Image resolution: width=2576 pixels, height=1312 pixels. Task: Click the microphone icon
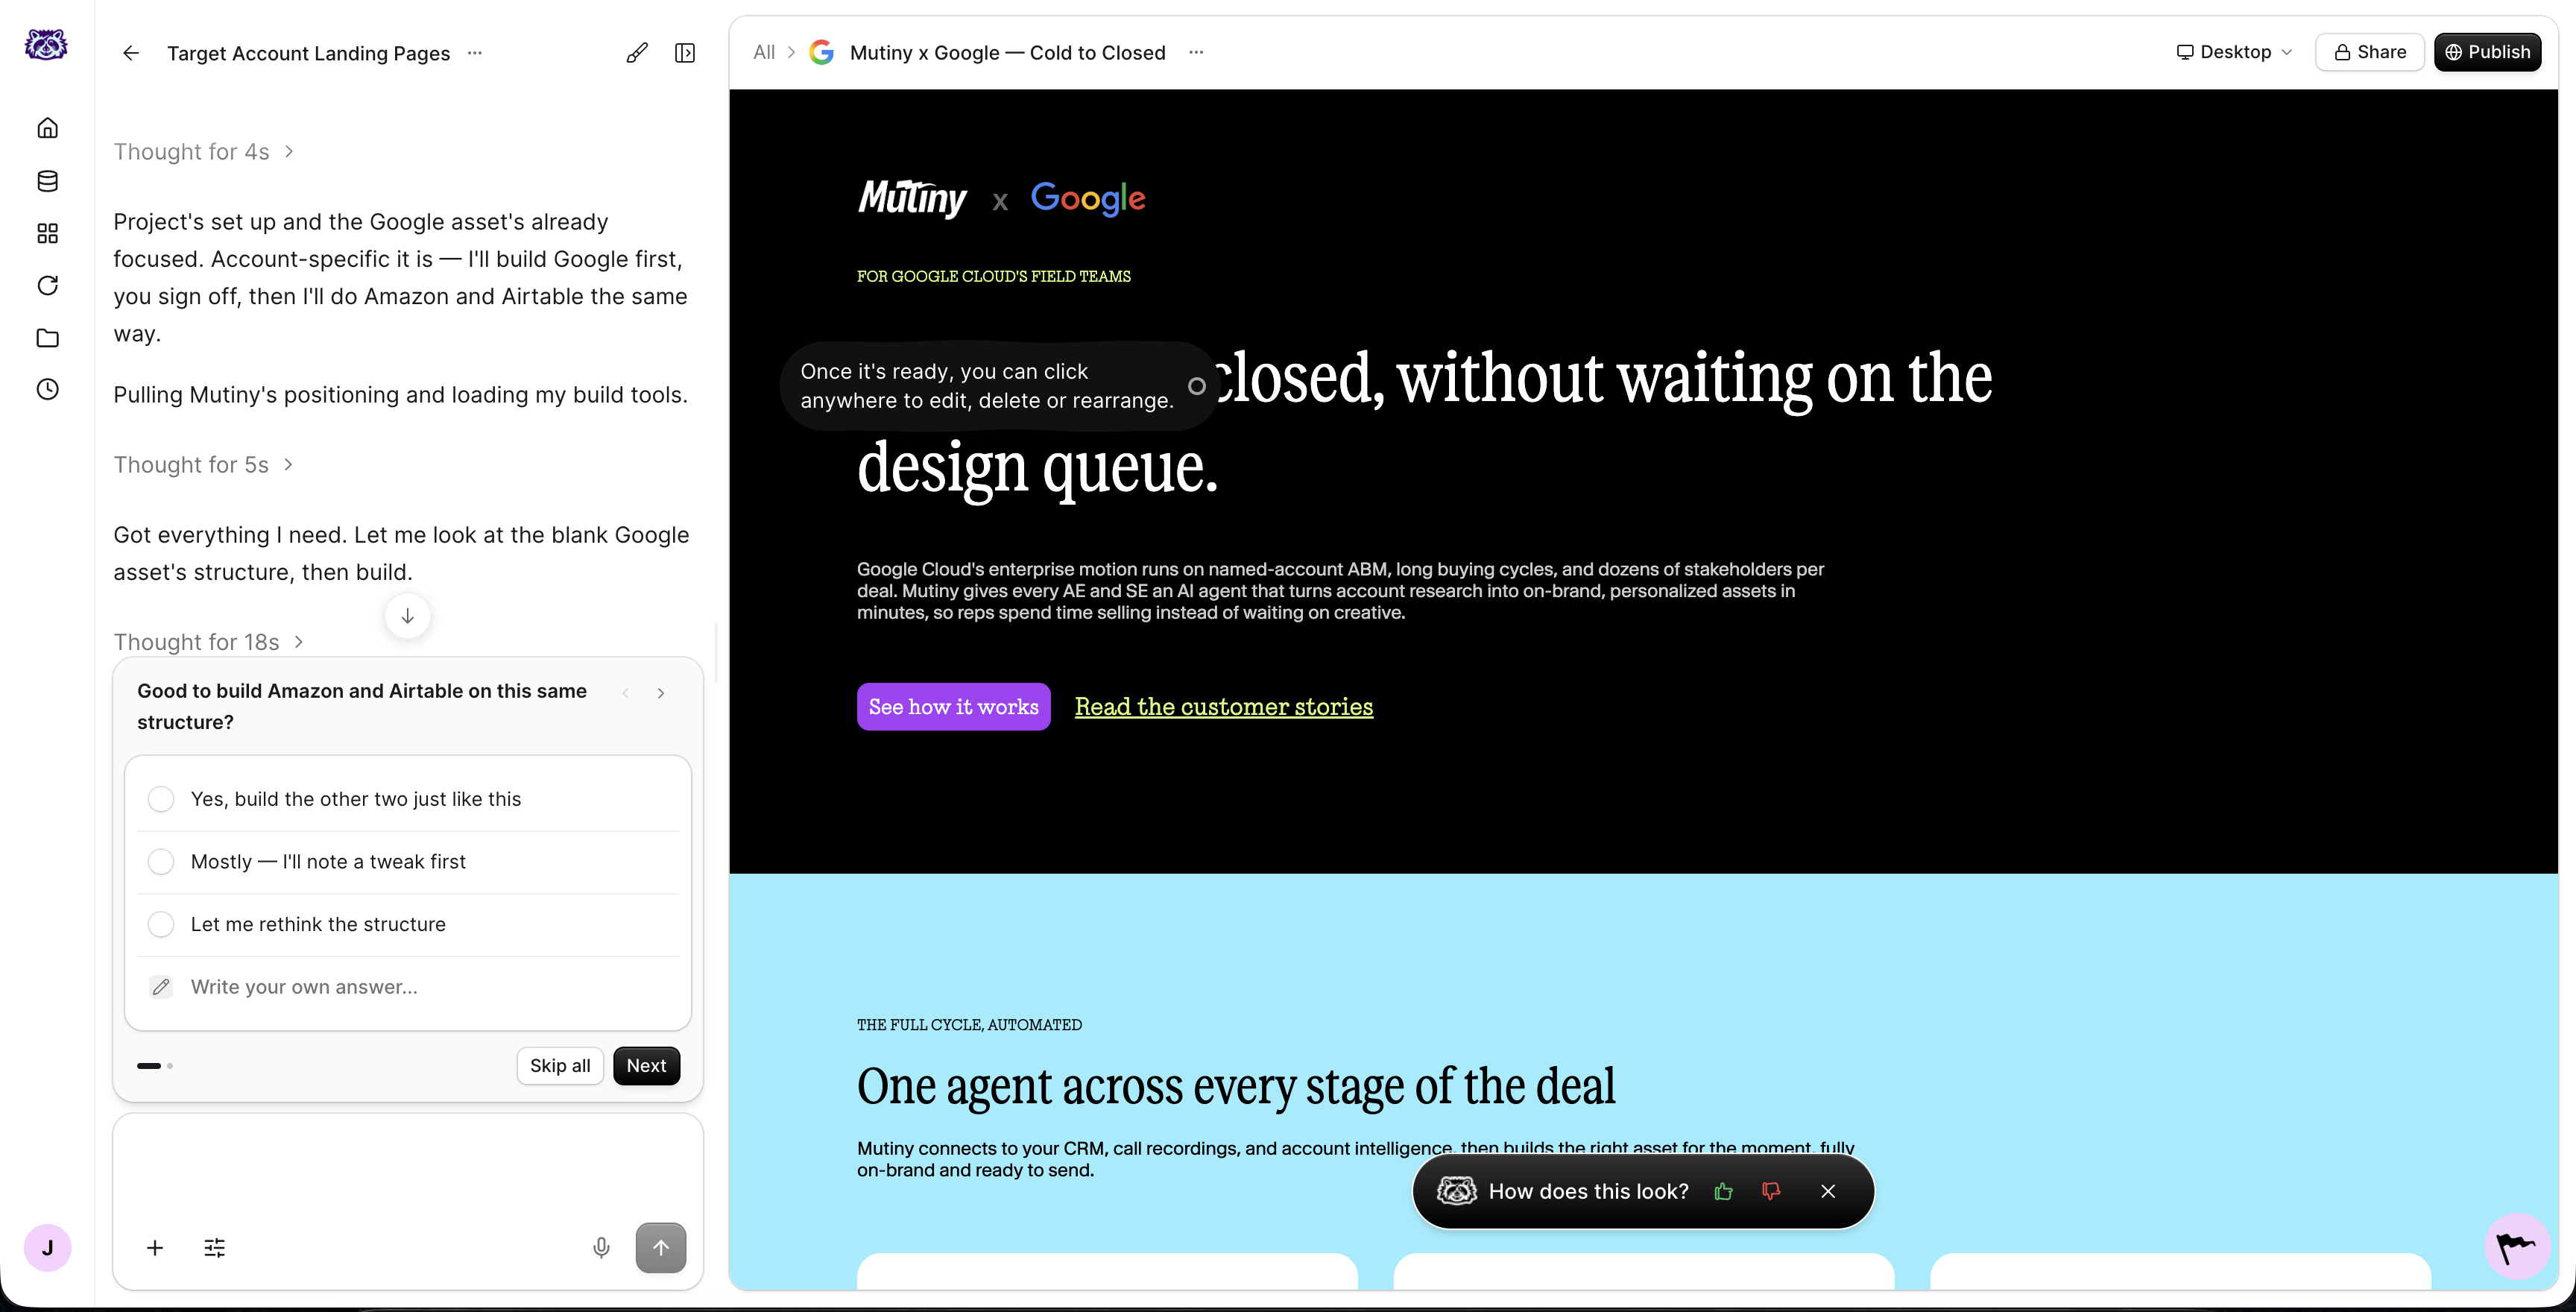[x=601, y=1248]
